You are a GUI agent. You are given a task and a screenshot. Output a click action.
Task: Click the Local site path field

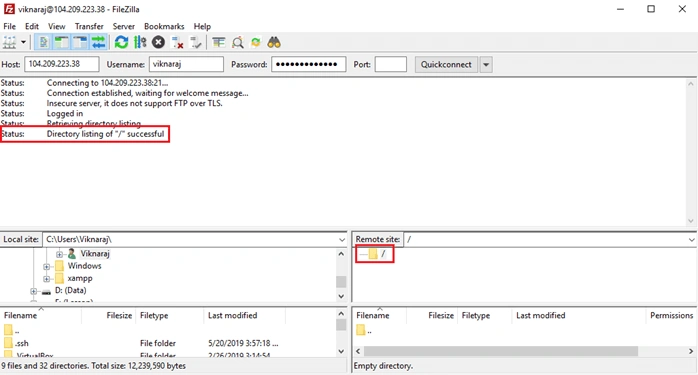(x=190, y=240)
